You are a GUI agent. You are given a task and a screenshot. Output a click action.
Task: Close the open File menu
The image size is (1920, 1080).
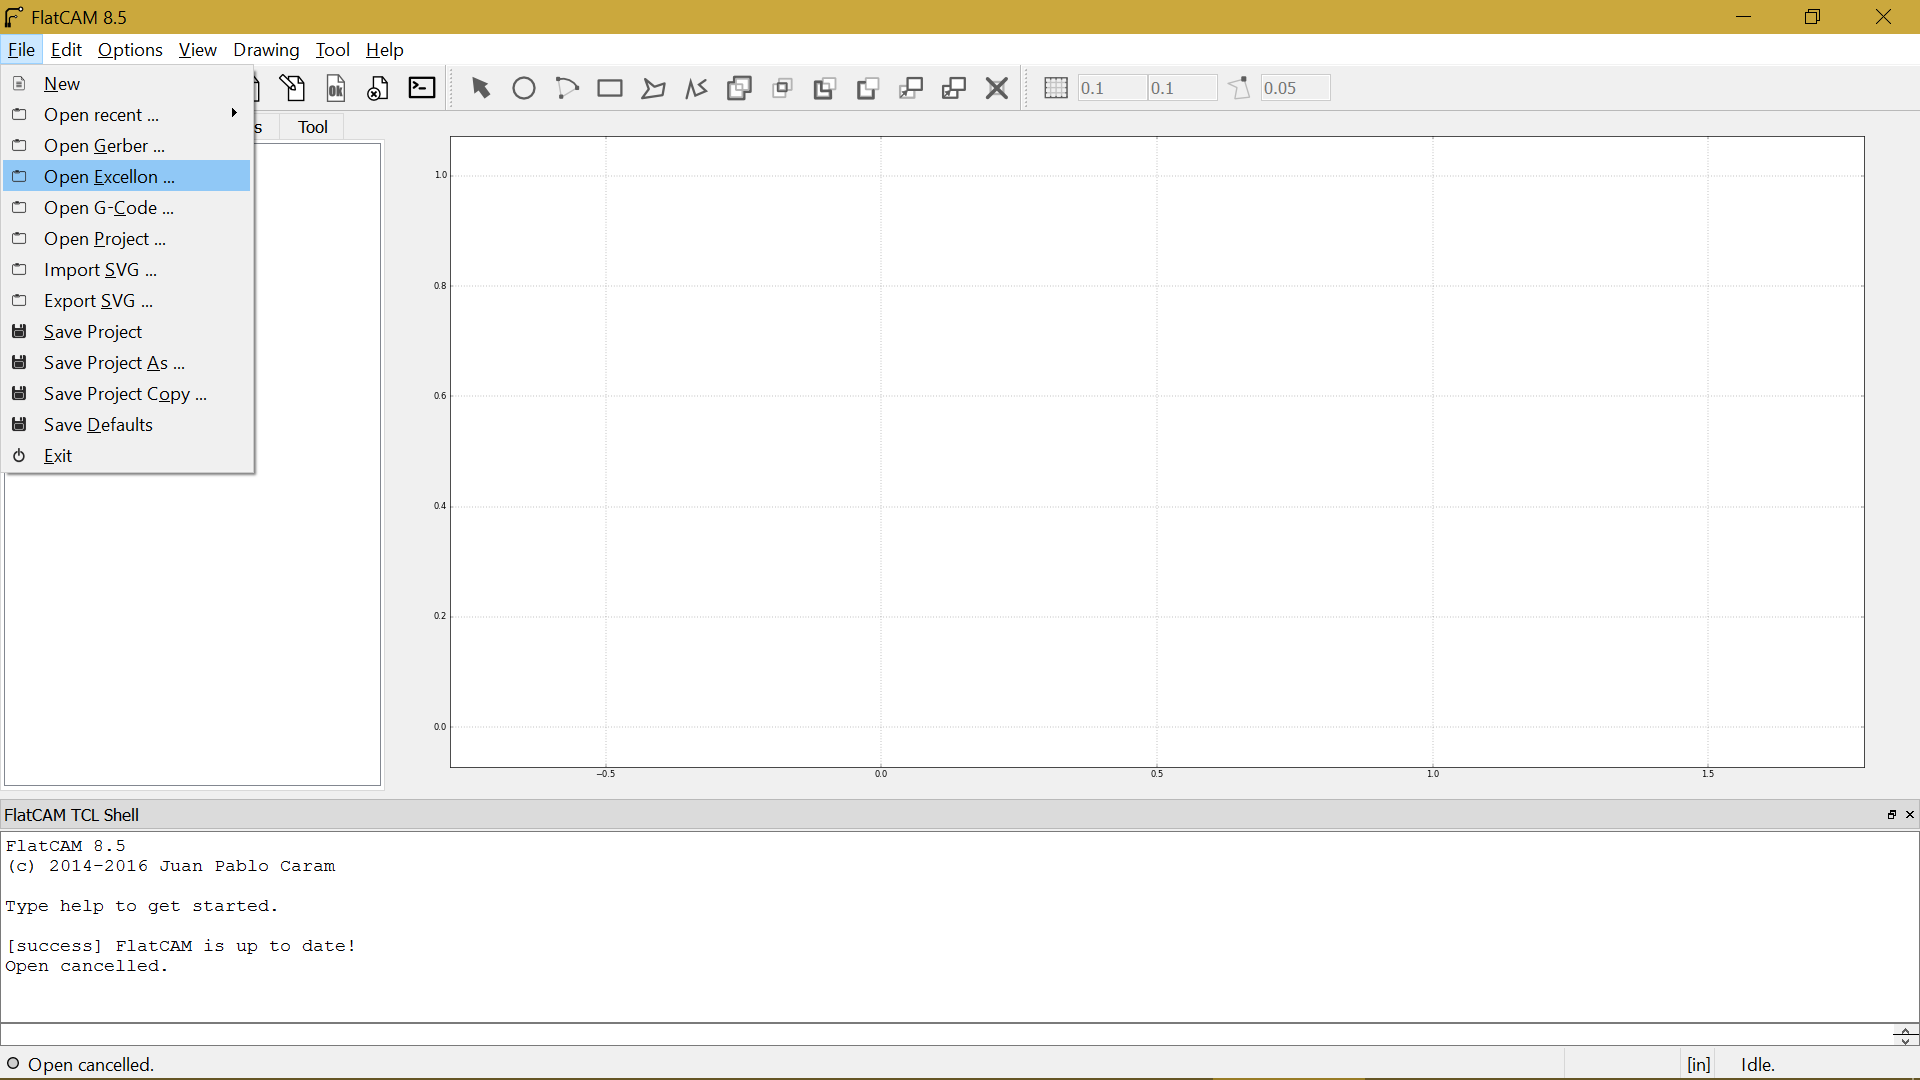[21, 50]
